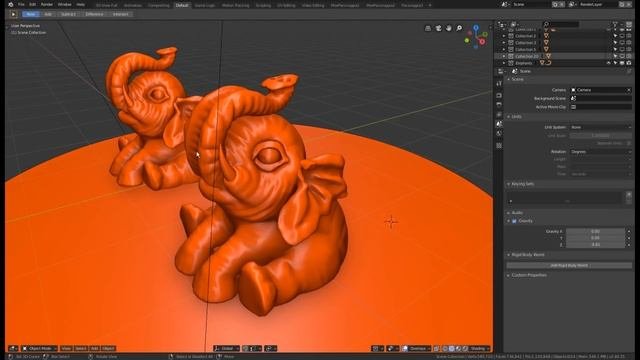Toggle viewport visibility of Collection 3
The height and width of the screenshot is (360, 640).
coord(622,42)
